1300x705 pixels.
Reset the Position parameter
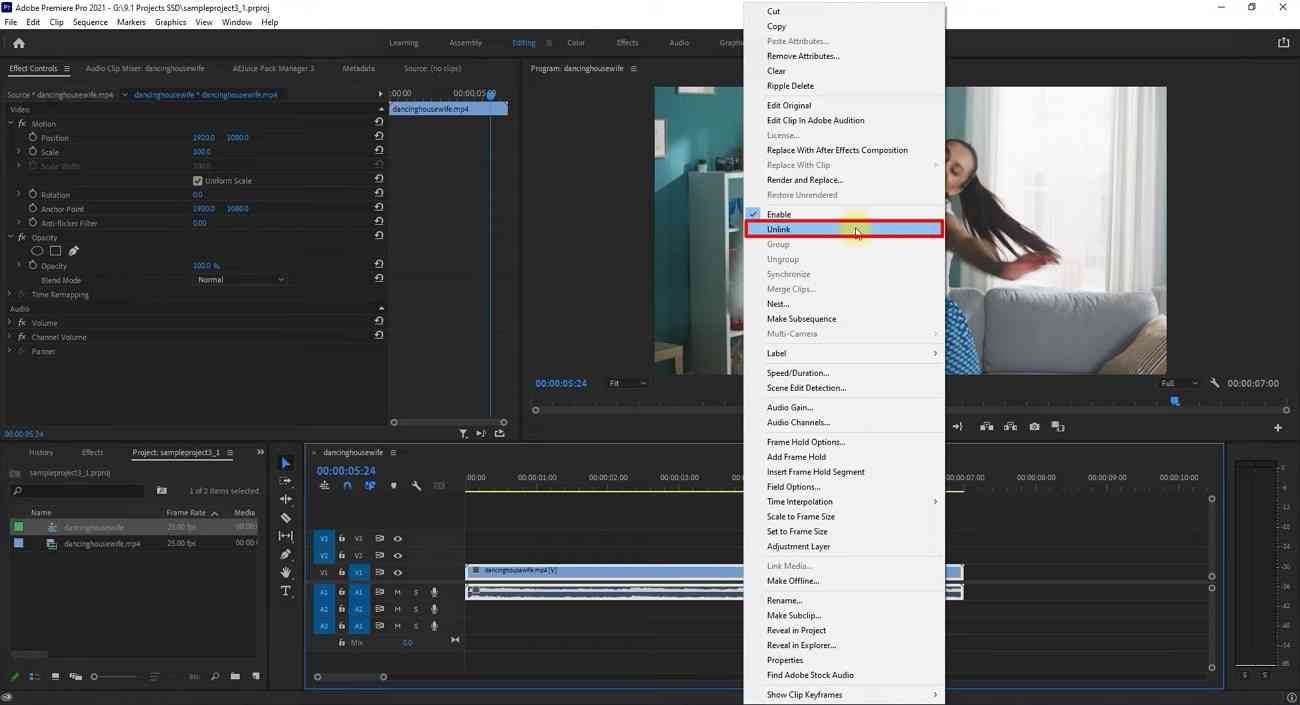[x=379, y=137]
